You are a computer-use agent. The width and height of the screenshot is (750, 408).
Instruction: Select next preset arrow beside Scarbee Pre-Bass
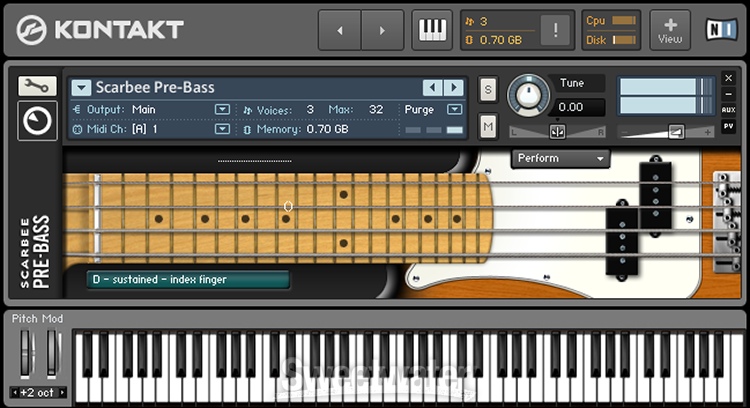pos(454,88)
